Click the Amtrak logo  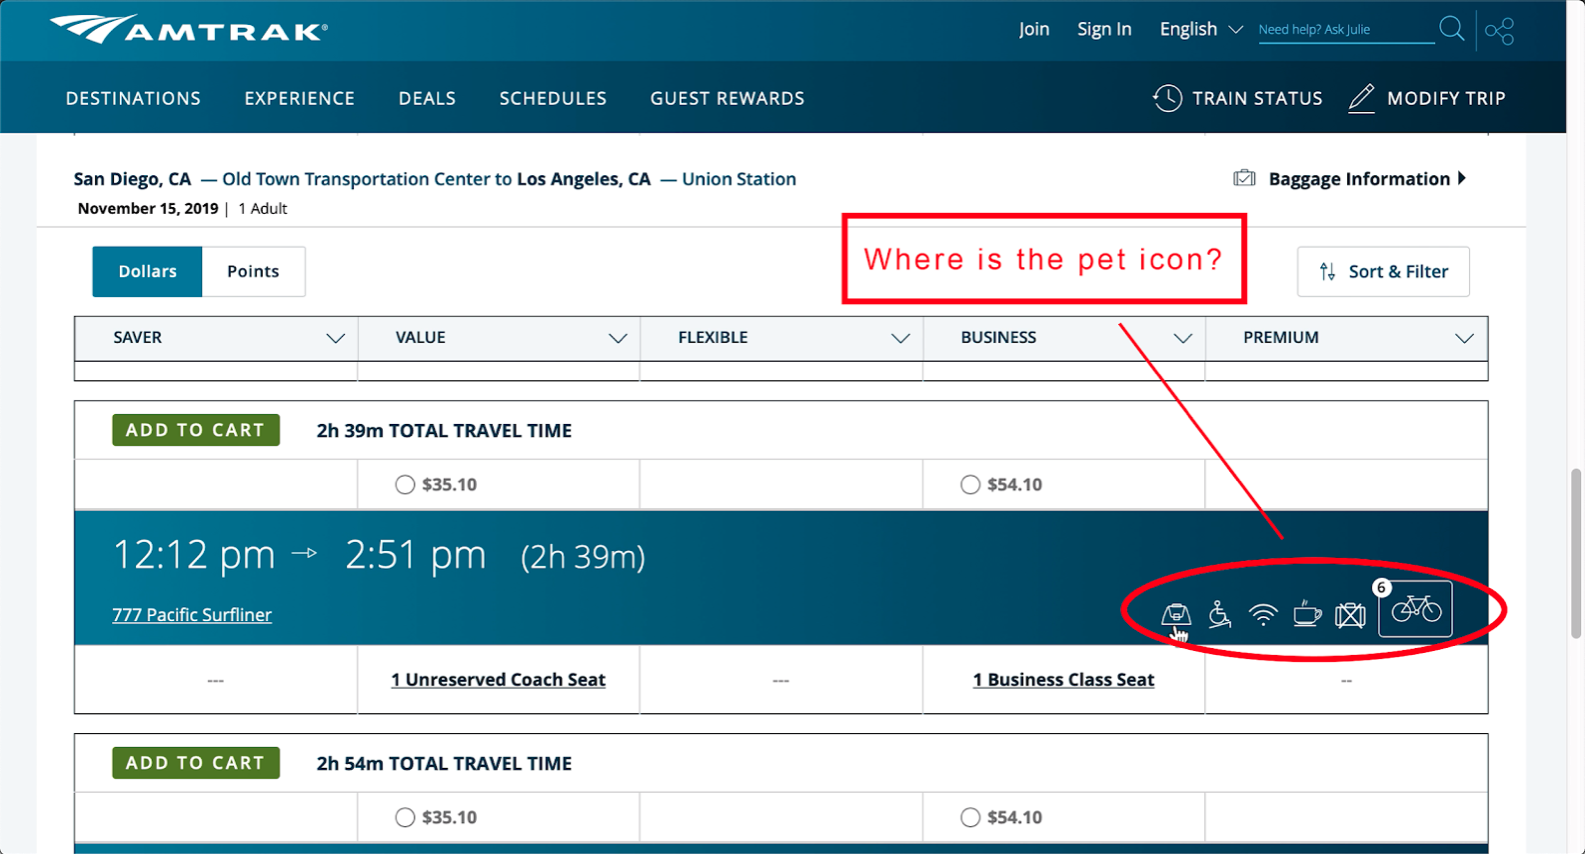(189, 29)
